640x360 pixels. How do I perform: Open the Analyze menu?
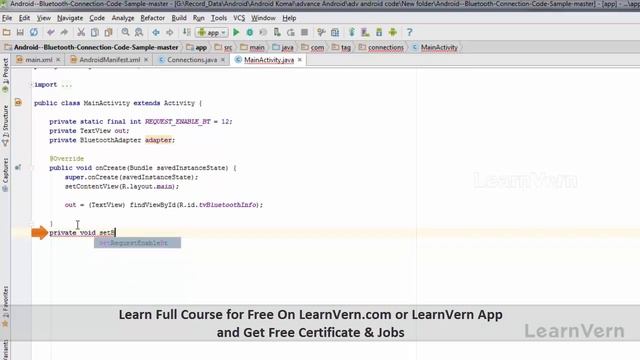123,18
